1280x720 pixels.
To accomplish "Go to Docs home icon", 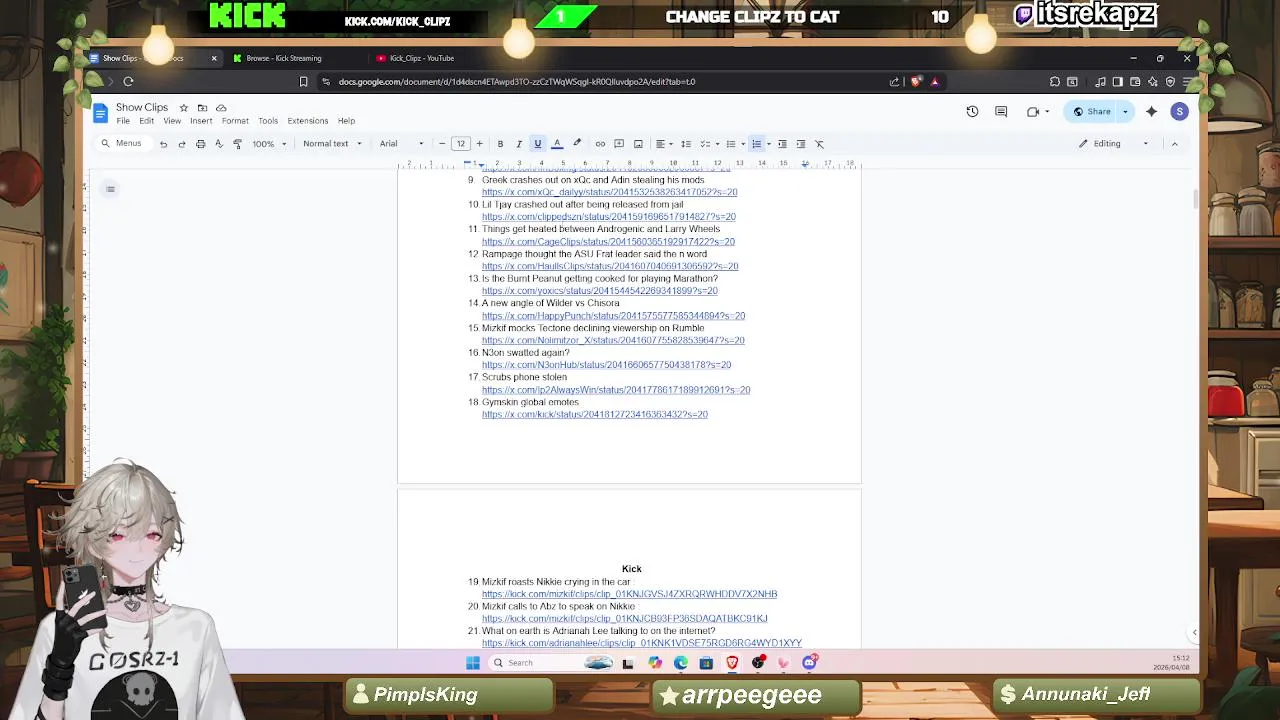I will pyautogui.click(x=100, y=112).
